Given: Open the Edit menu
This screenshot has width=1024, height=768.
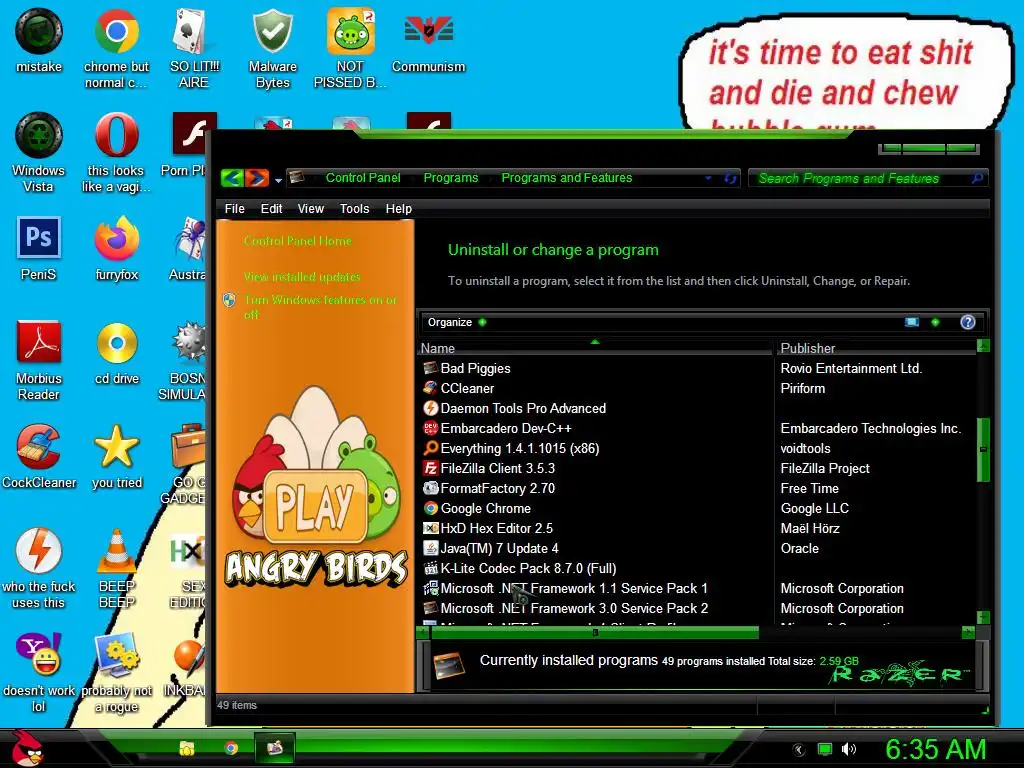Looking at the screenshot, I should point(271,209).
